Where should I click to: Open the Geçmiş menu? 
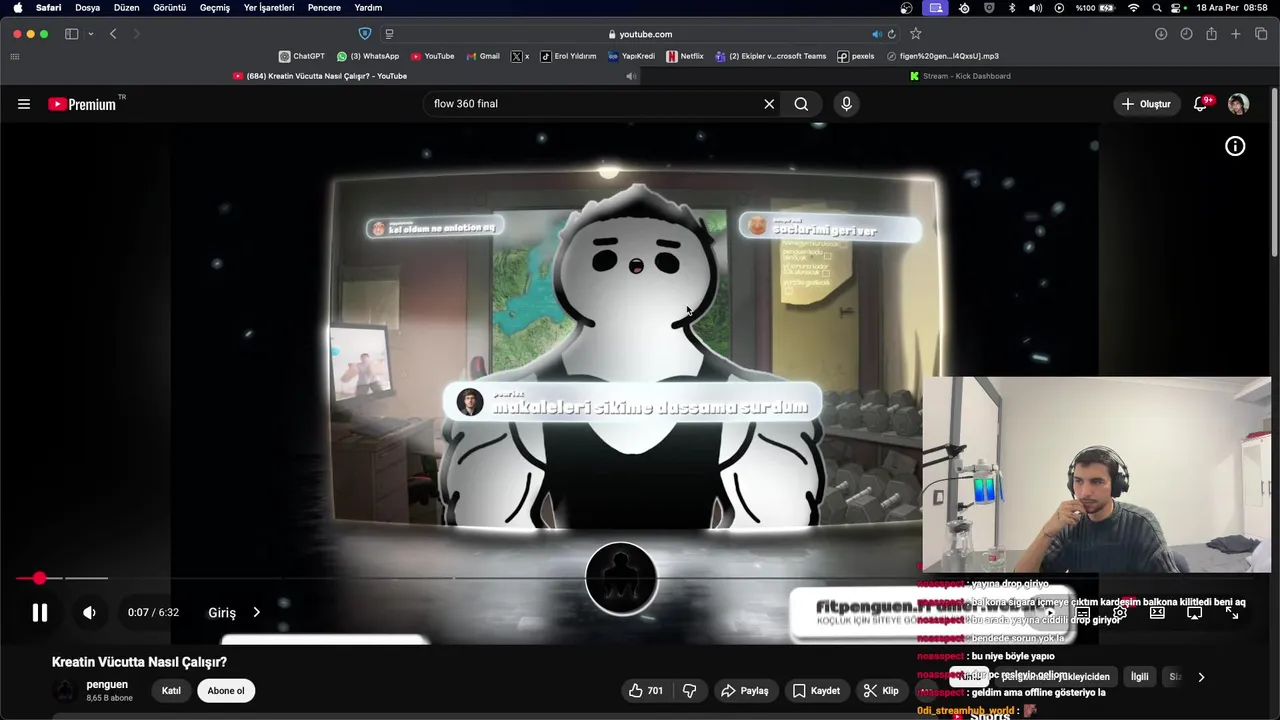click(214, 8)
